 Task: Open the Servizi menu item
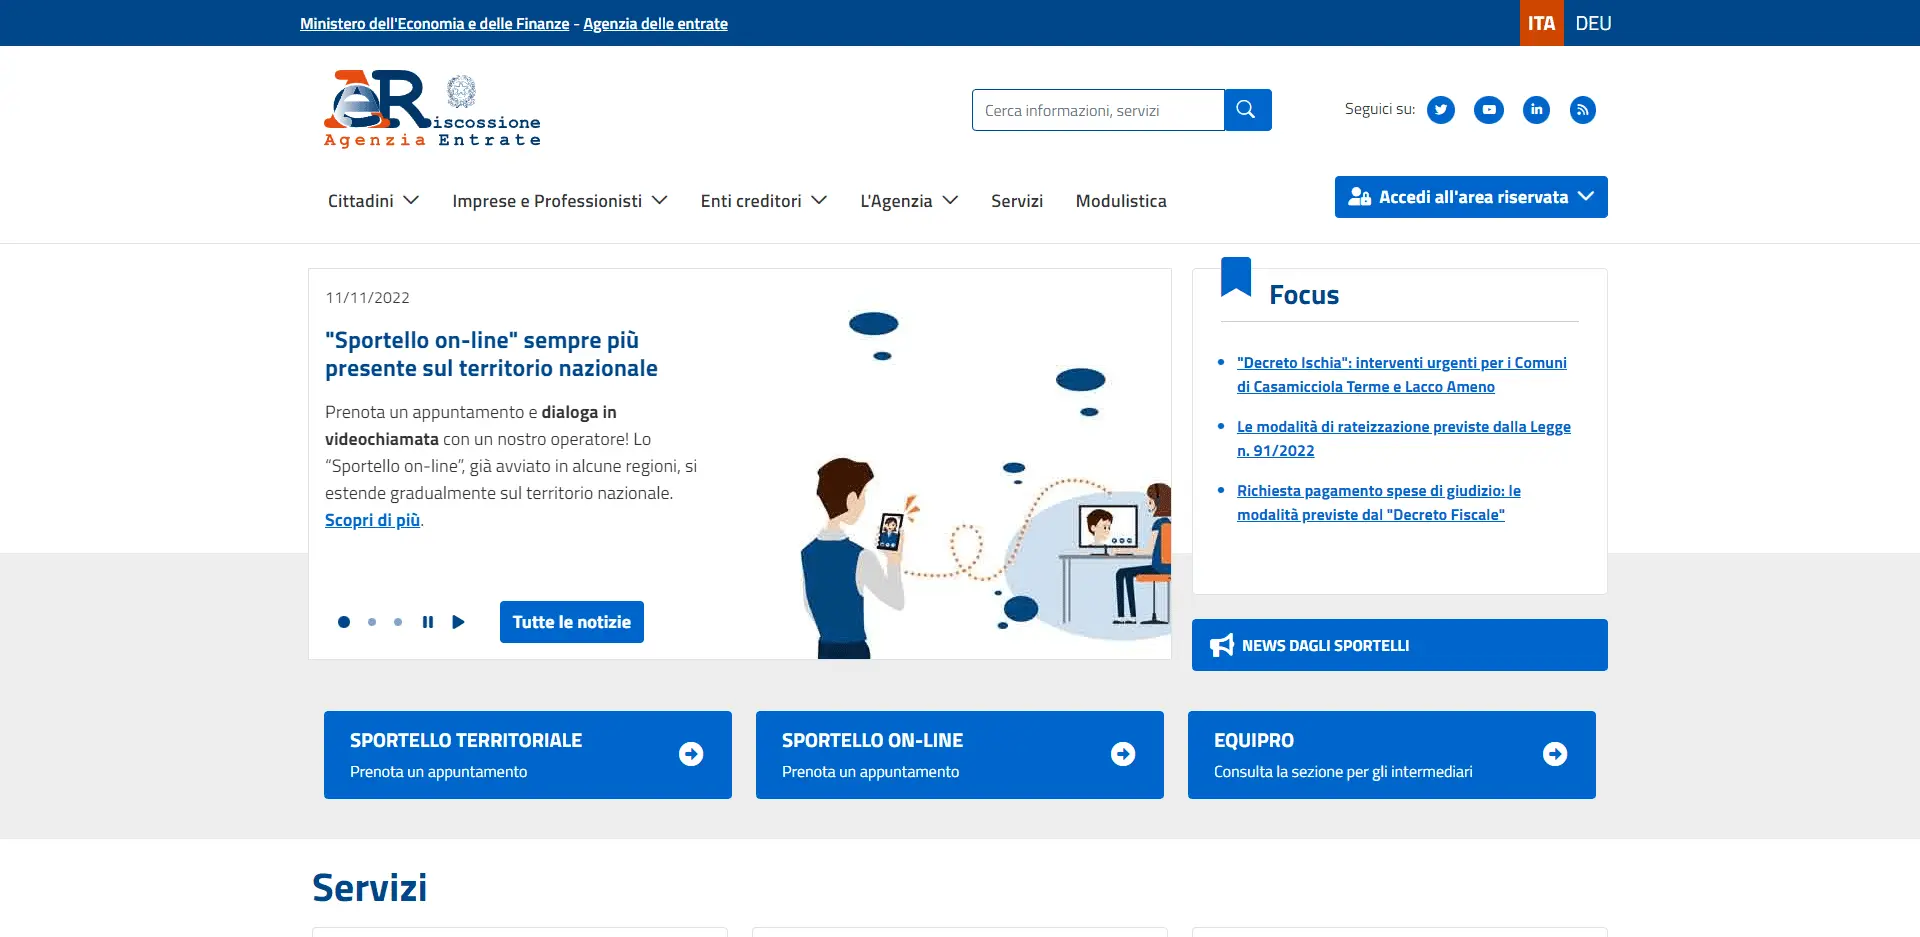coord(1016,201)
